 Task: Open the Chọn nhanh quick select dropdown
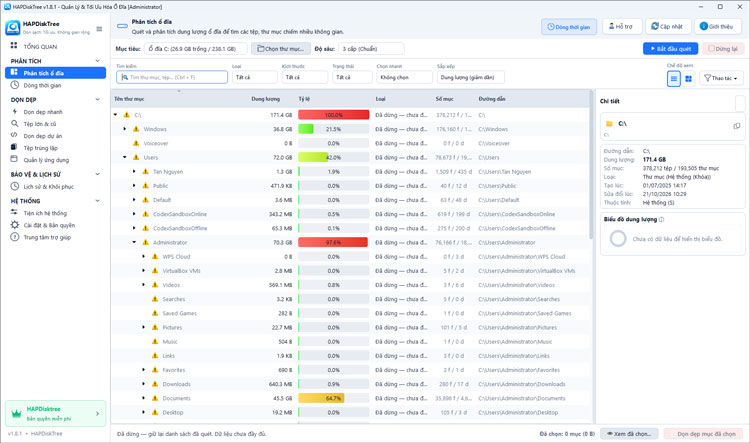[404, 77]
